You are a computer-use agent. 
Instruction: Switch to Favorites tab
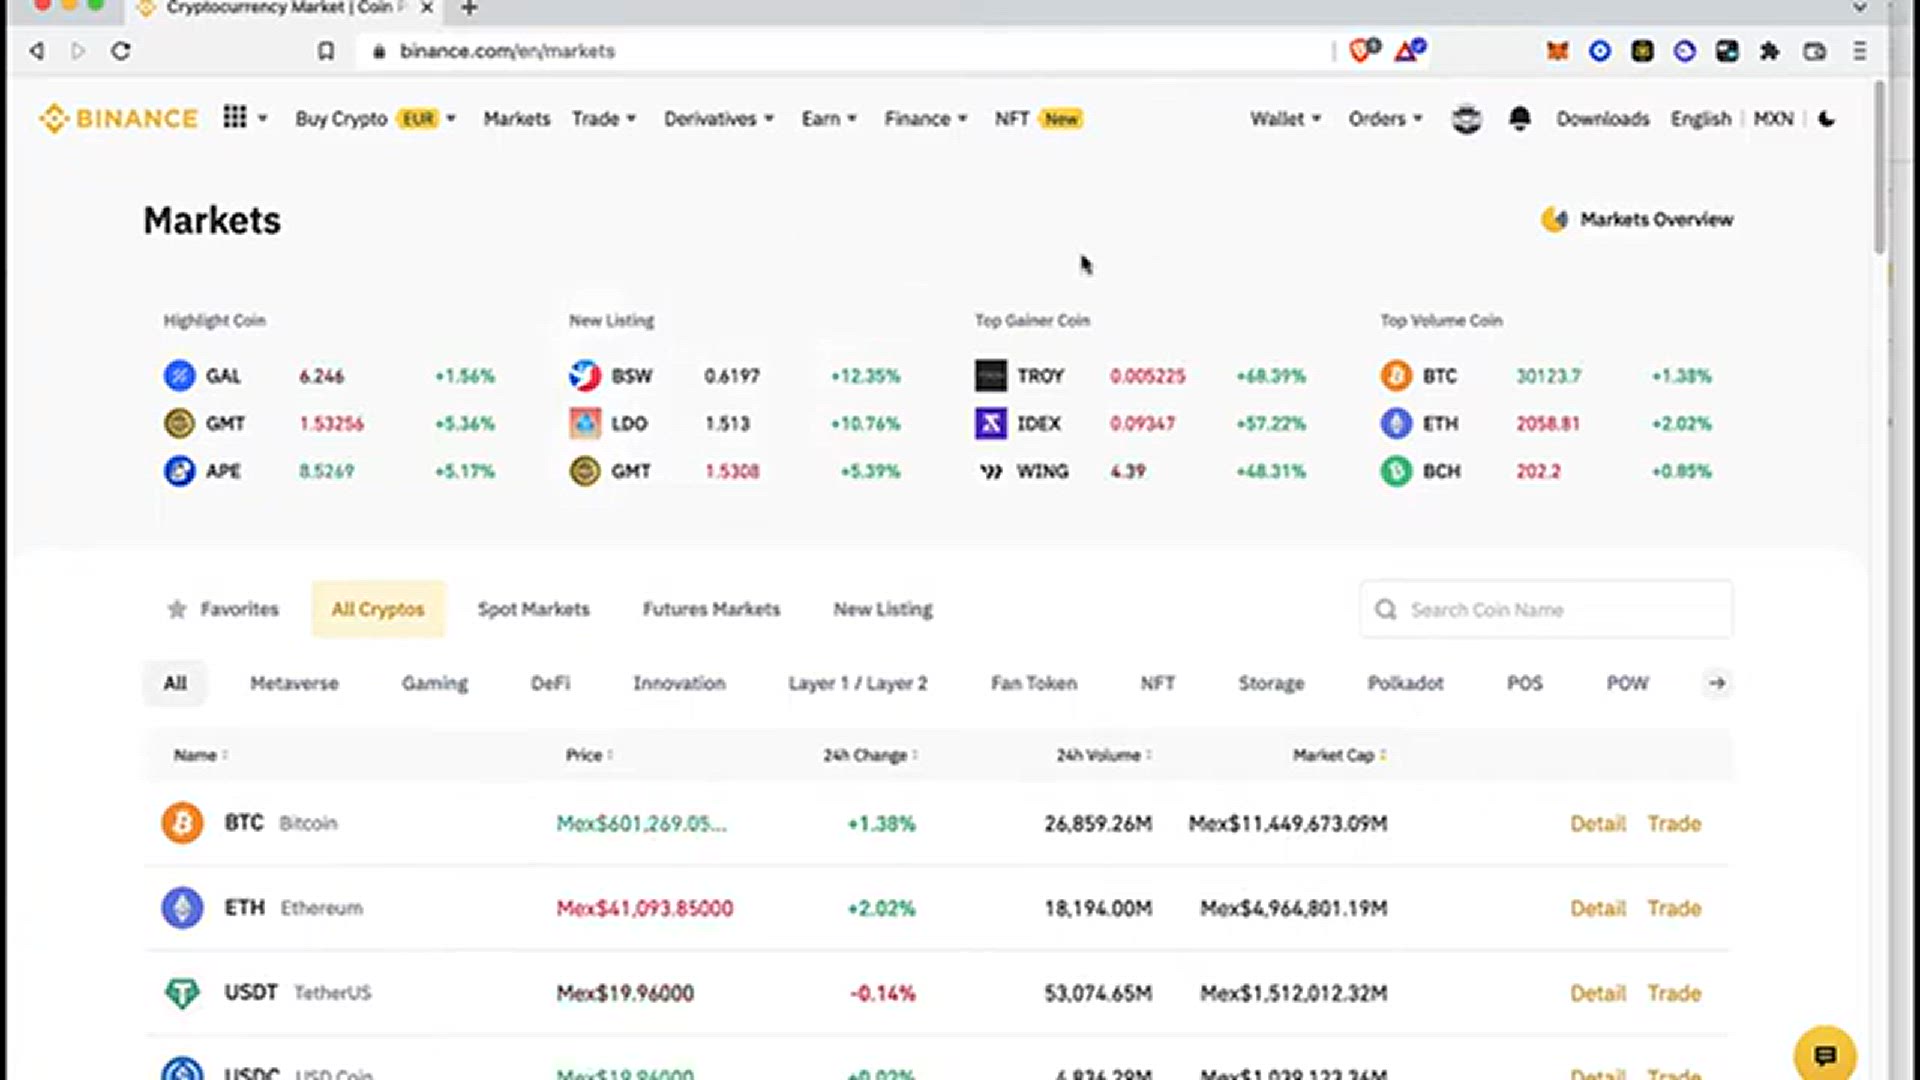(x=223, y=609)
